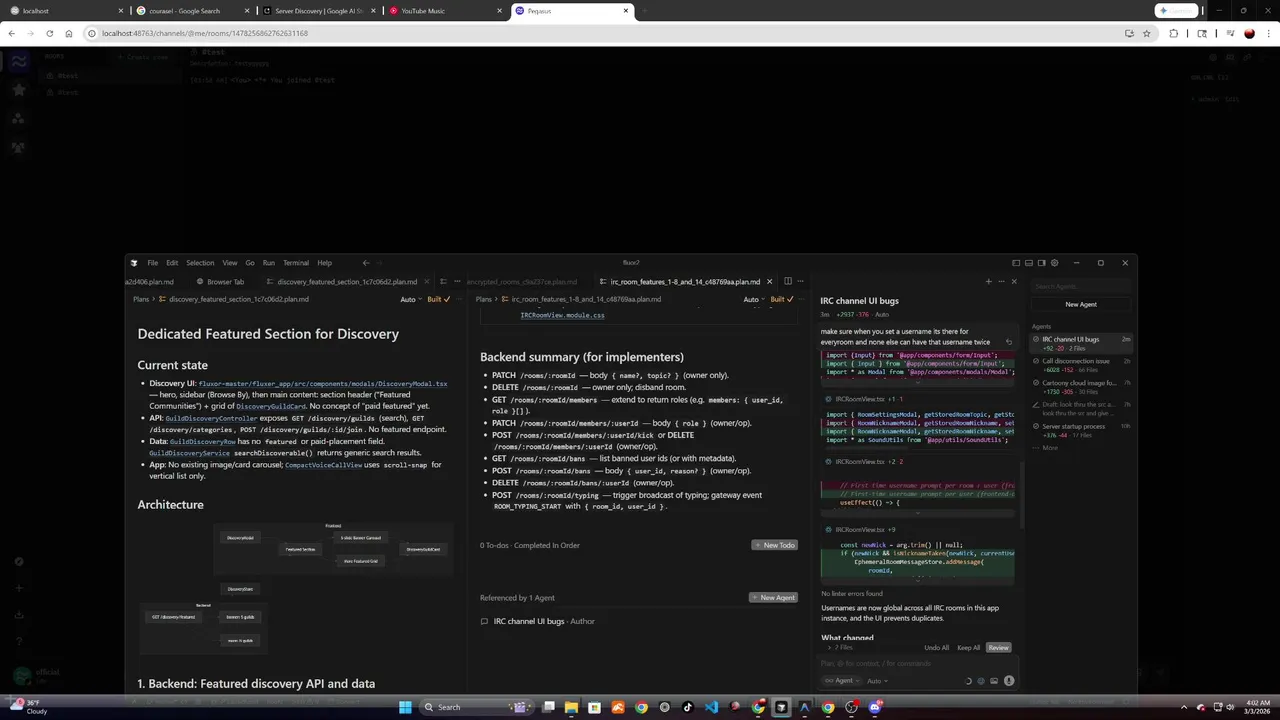The height and width of the screenshot is (720, 1280).
Task: Close the irc_room_features plan.md tab
Action: point(769,282)
